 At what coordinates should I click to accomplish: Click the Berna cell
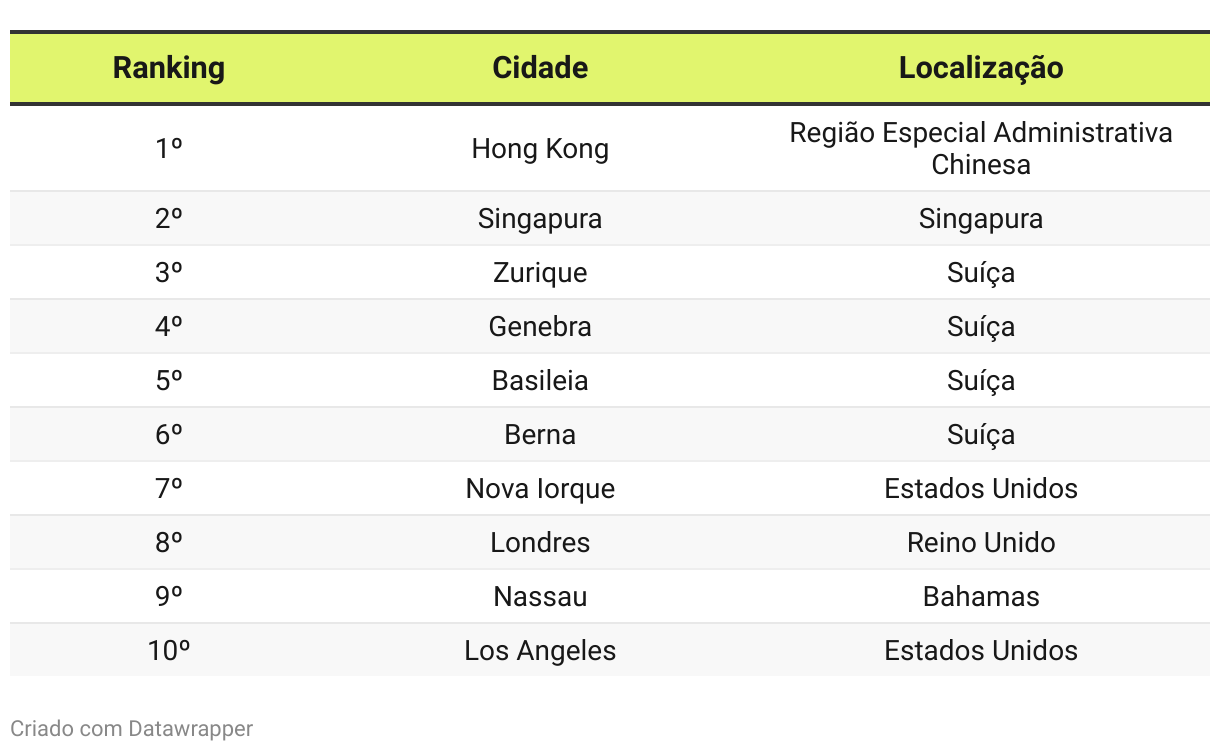(540, 435)
